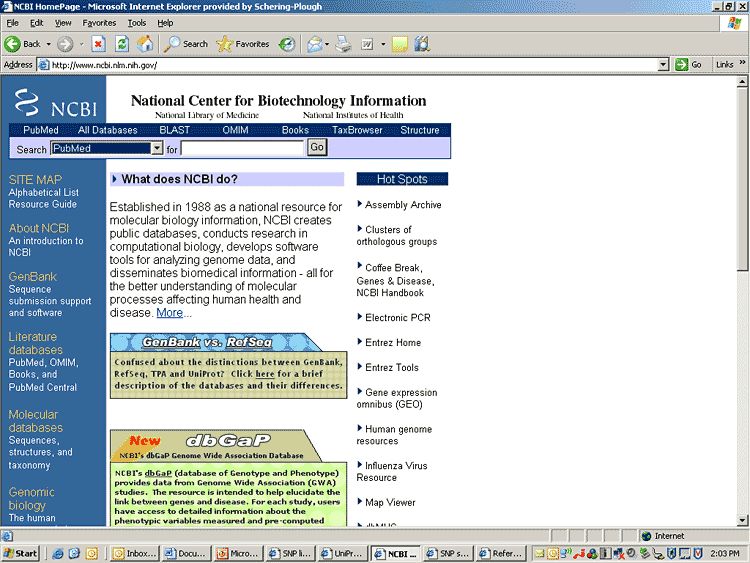Click the Hot Spots header

[402, 179]
